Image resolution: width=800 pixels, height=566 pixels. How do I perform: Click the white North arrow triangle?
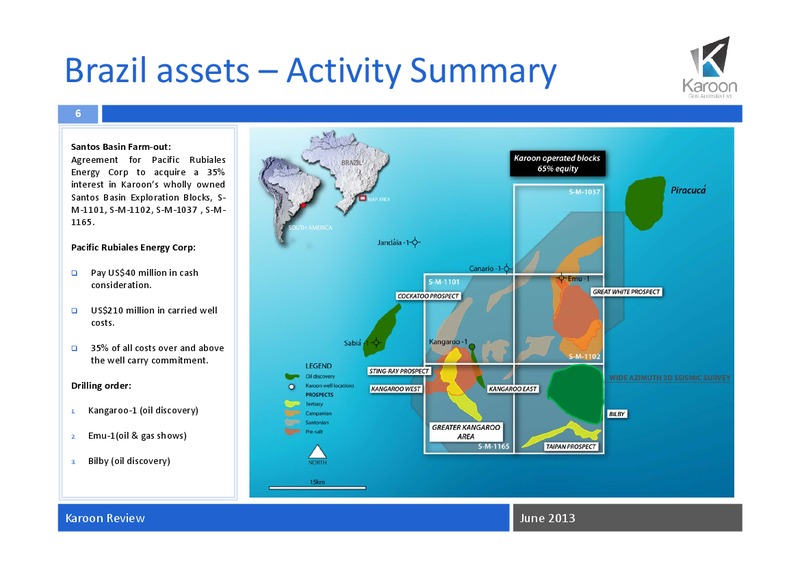pyautogui.click(x=317, y=452)
